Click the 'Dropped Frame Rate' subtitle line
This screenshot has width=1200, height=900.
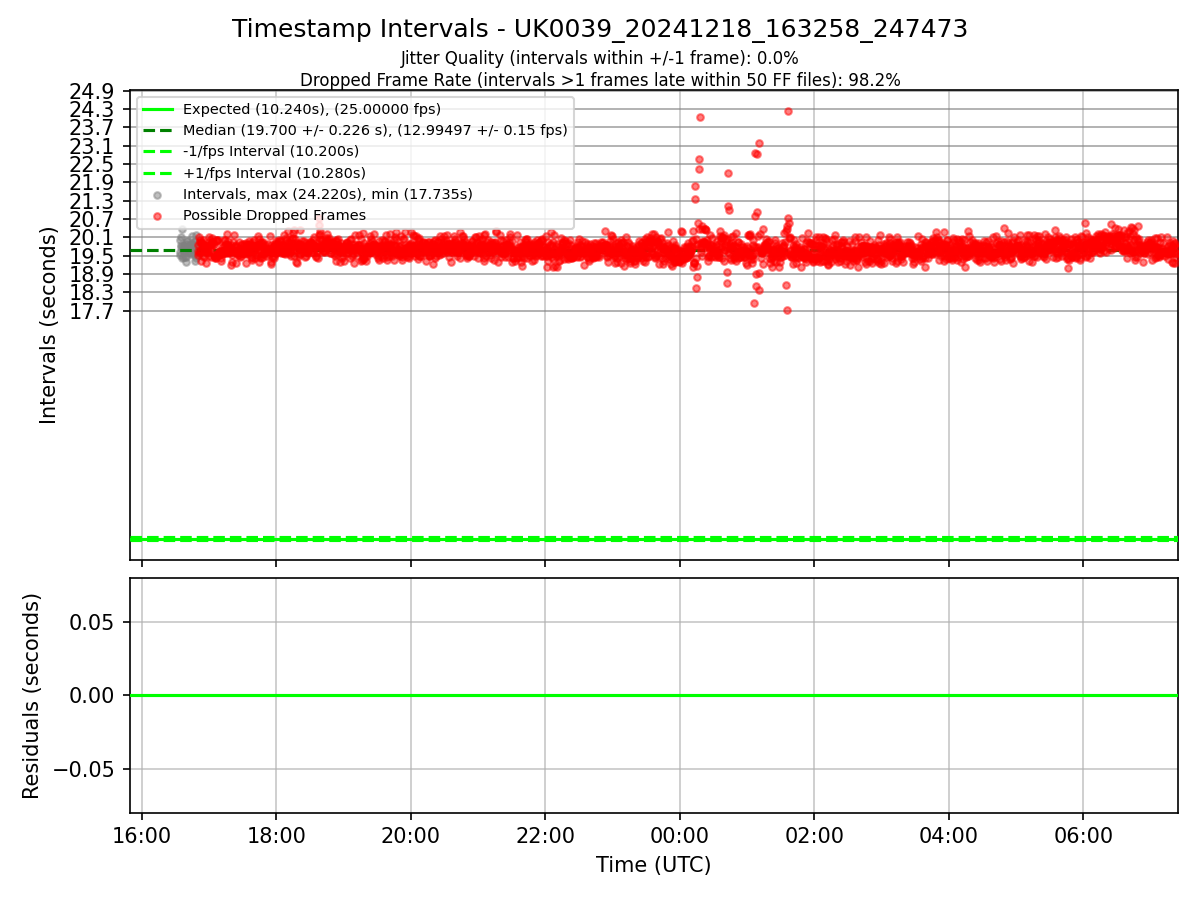(x=600, y=80)
